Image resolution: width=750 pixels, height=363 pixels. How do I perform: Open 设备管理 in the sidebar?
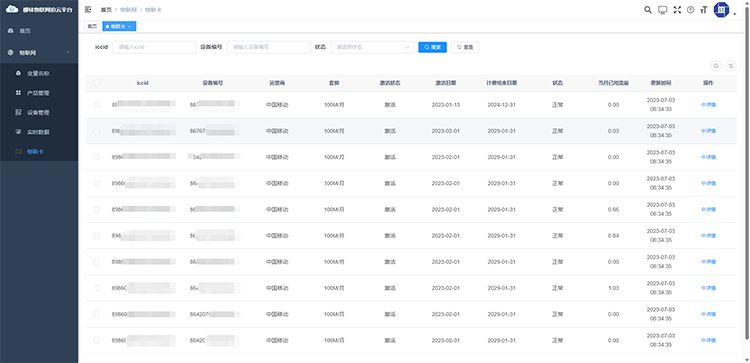[39, 112]
